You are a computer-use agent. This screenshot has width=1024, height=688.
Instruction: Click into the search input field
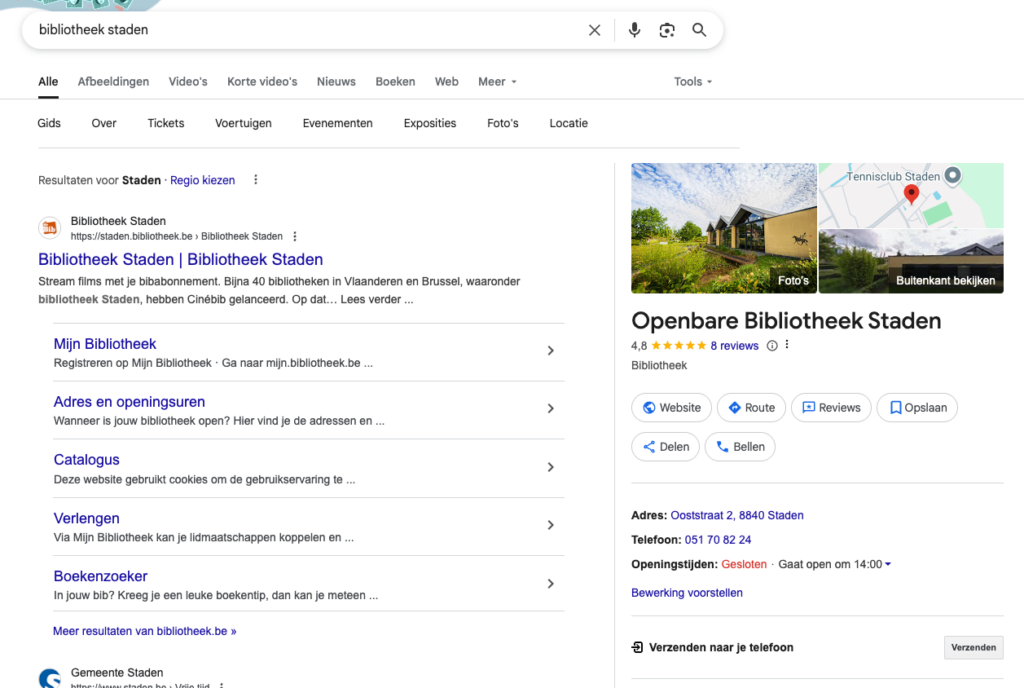click(x=300, y=30)
